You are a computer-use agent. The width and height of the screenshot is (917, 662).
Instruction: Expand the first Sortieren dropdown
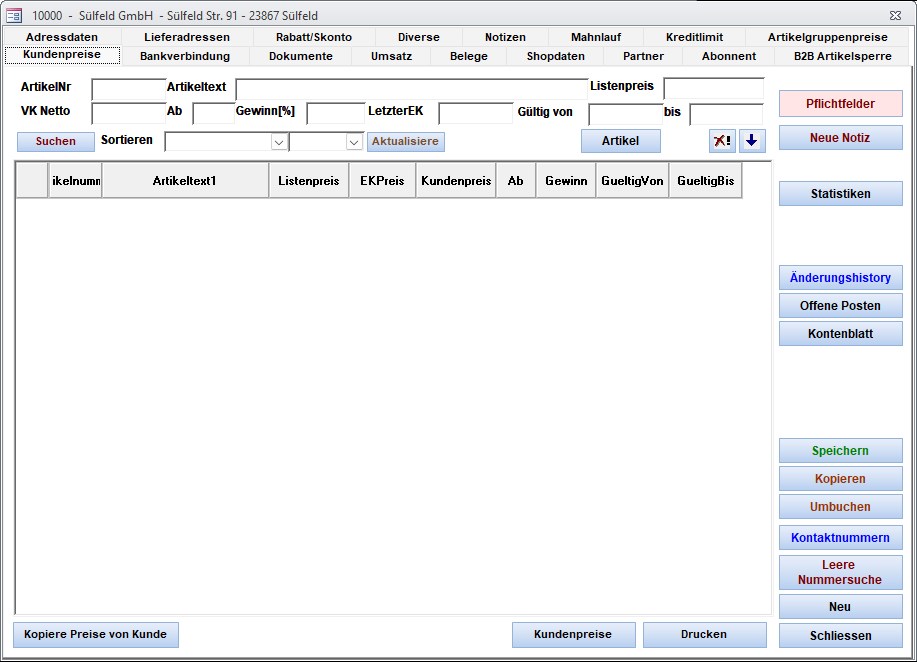(278, 142)
